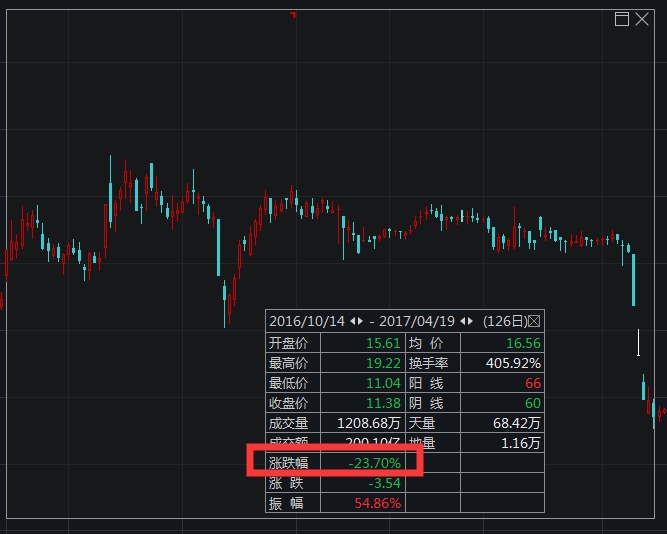Step the start date 2016/10/14 forward one day
This screenshot has width=667, height=534.
[x=360, y=321]
